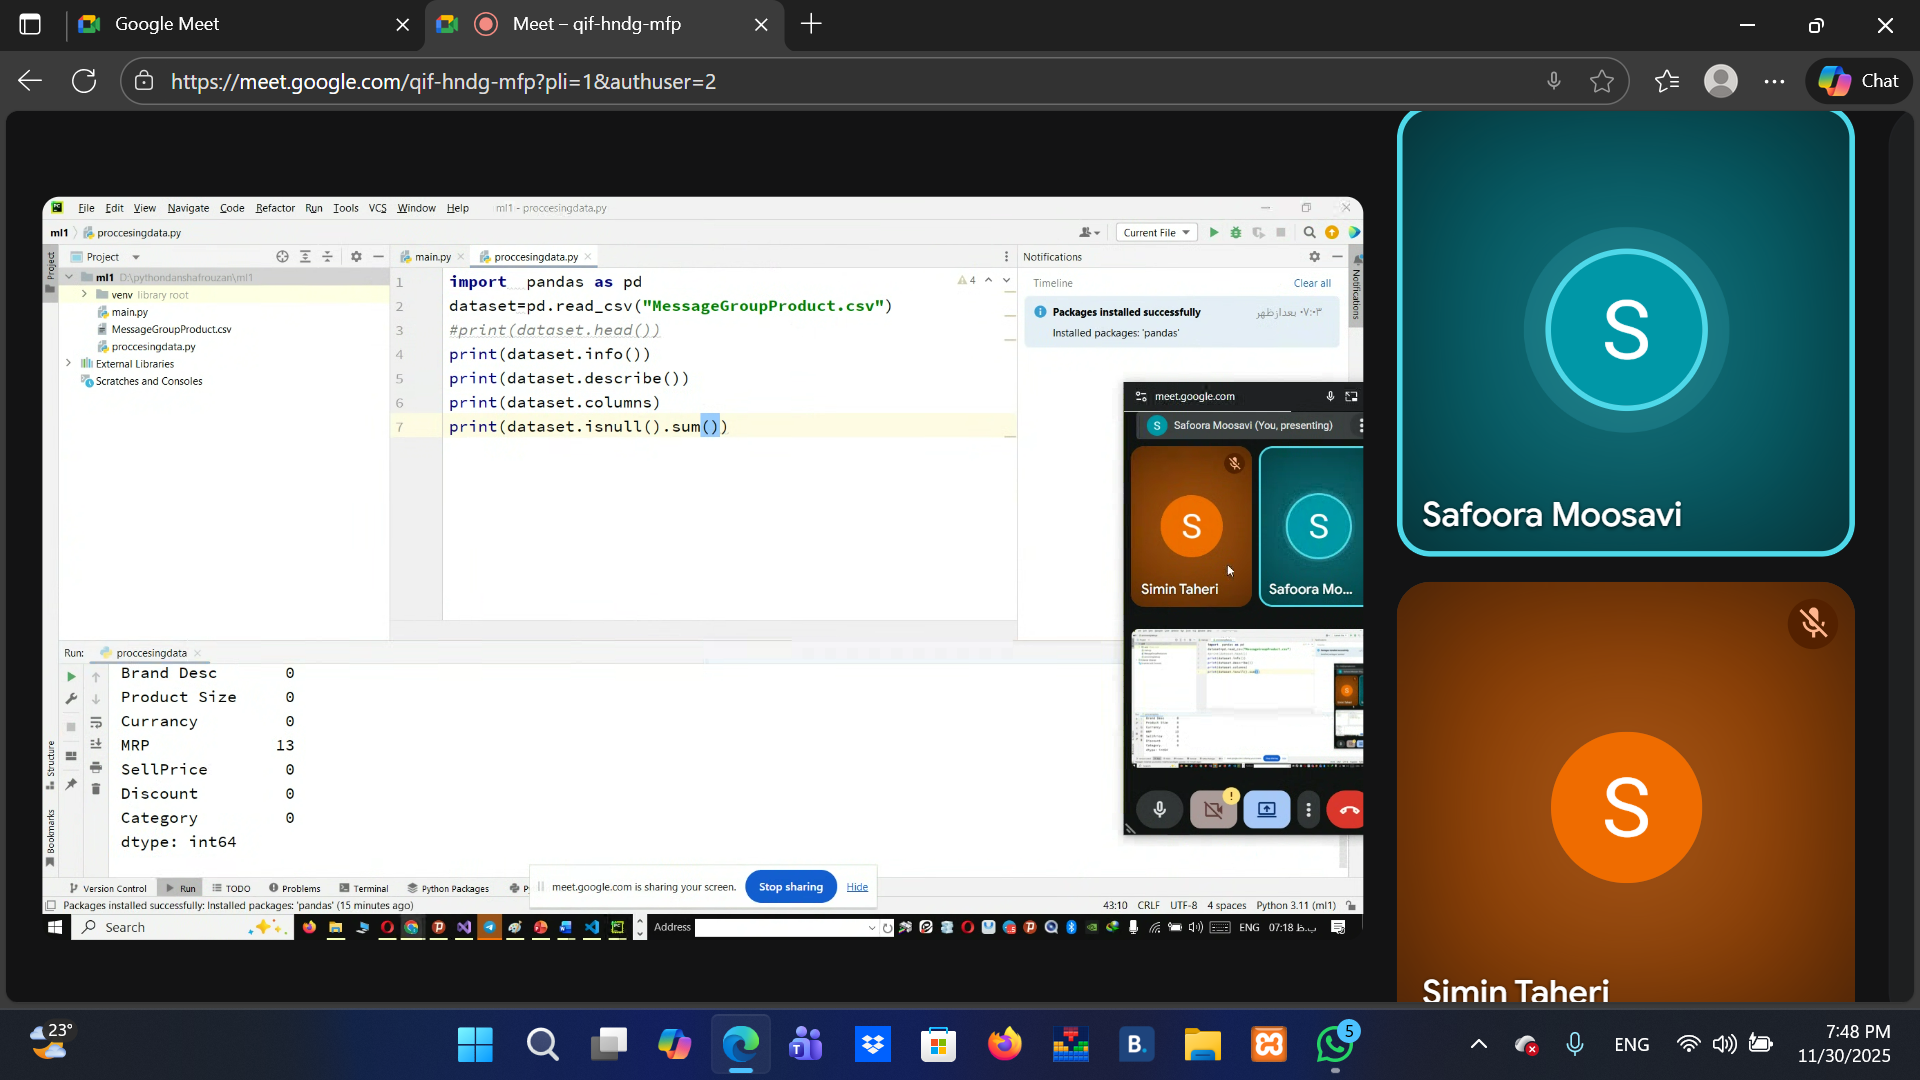Expand External Libraries node
1920x1080 pixels.
69,364
